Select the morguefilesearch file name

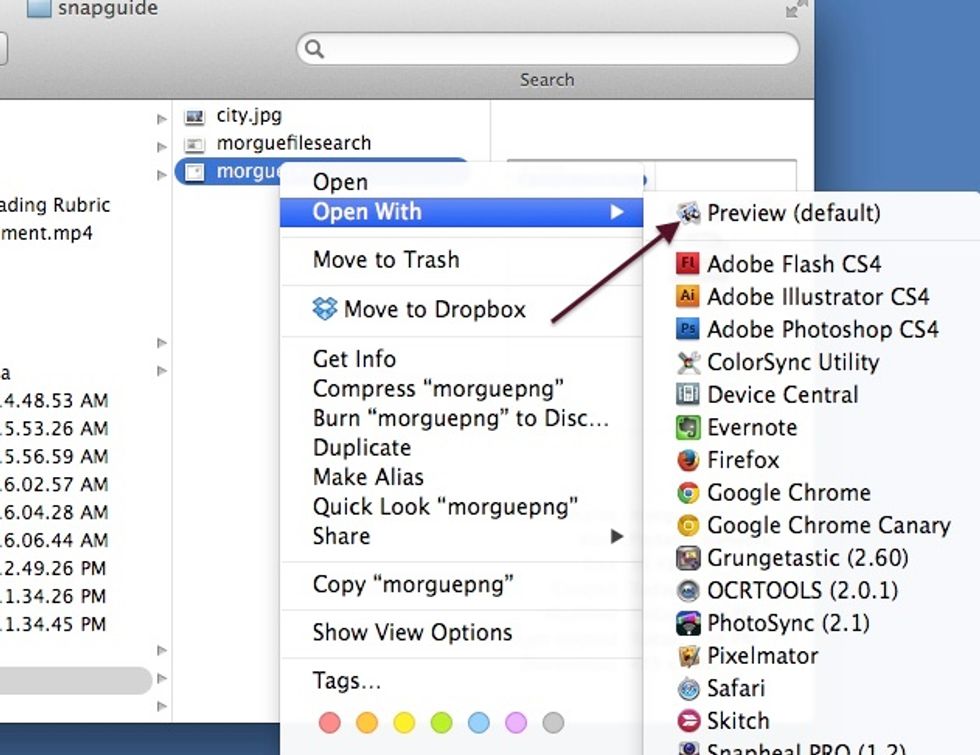294,143
